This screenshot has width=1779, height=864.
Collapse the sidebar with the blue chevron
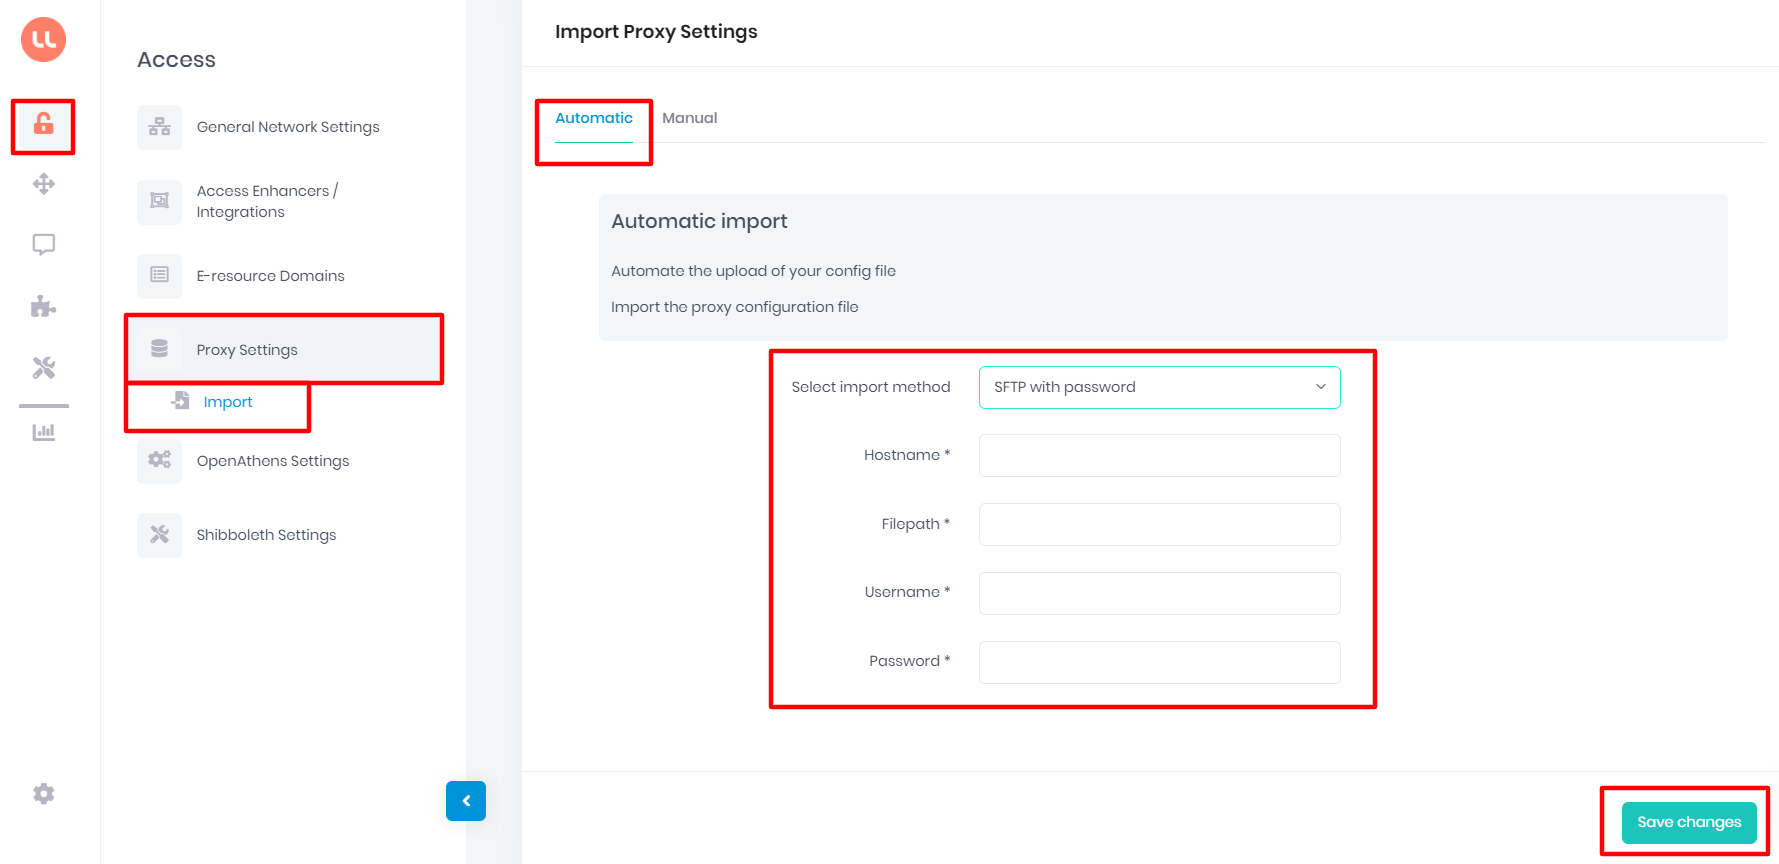466,801
